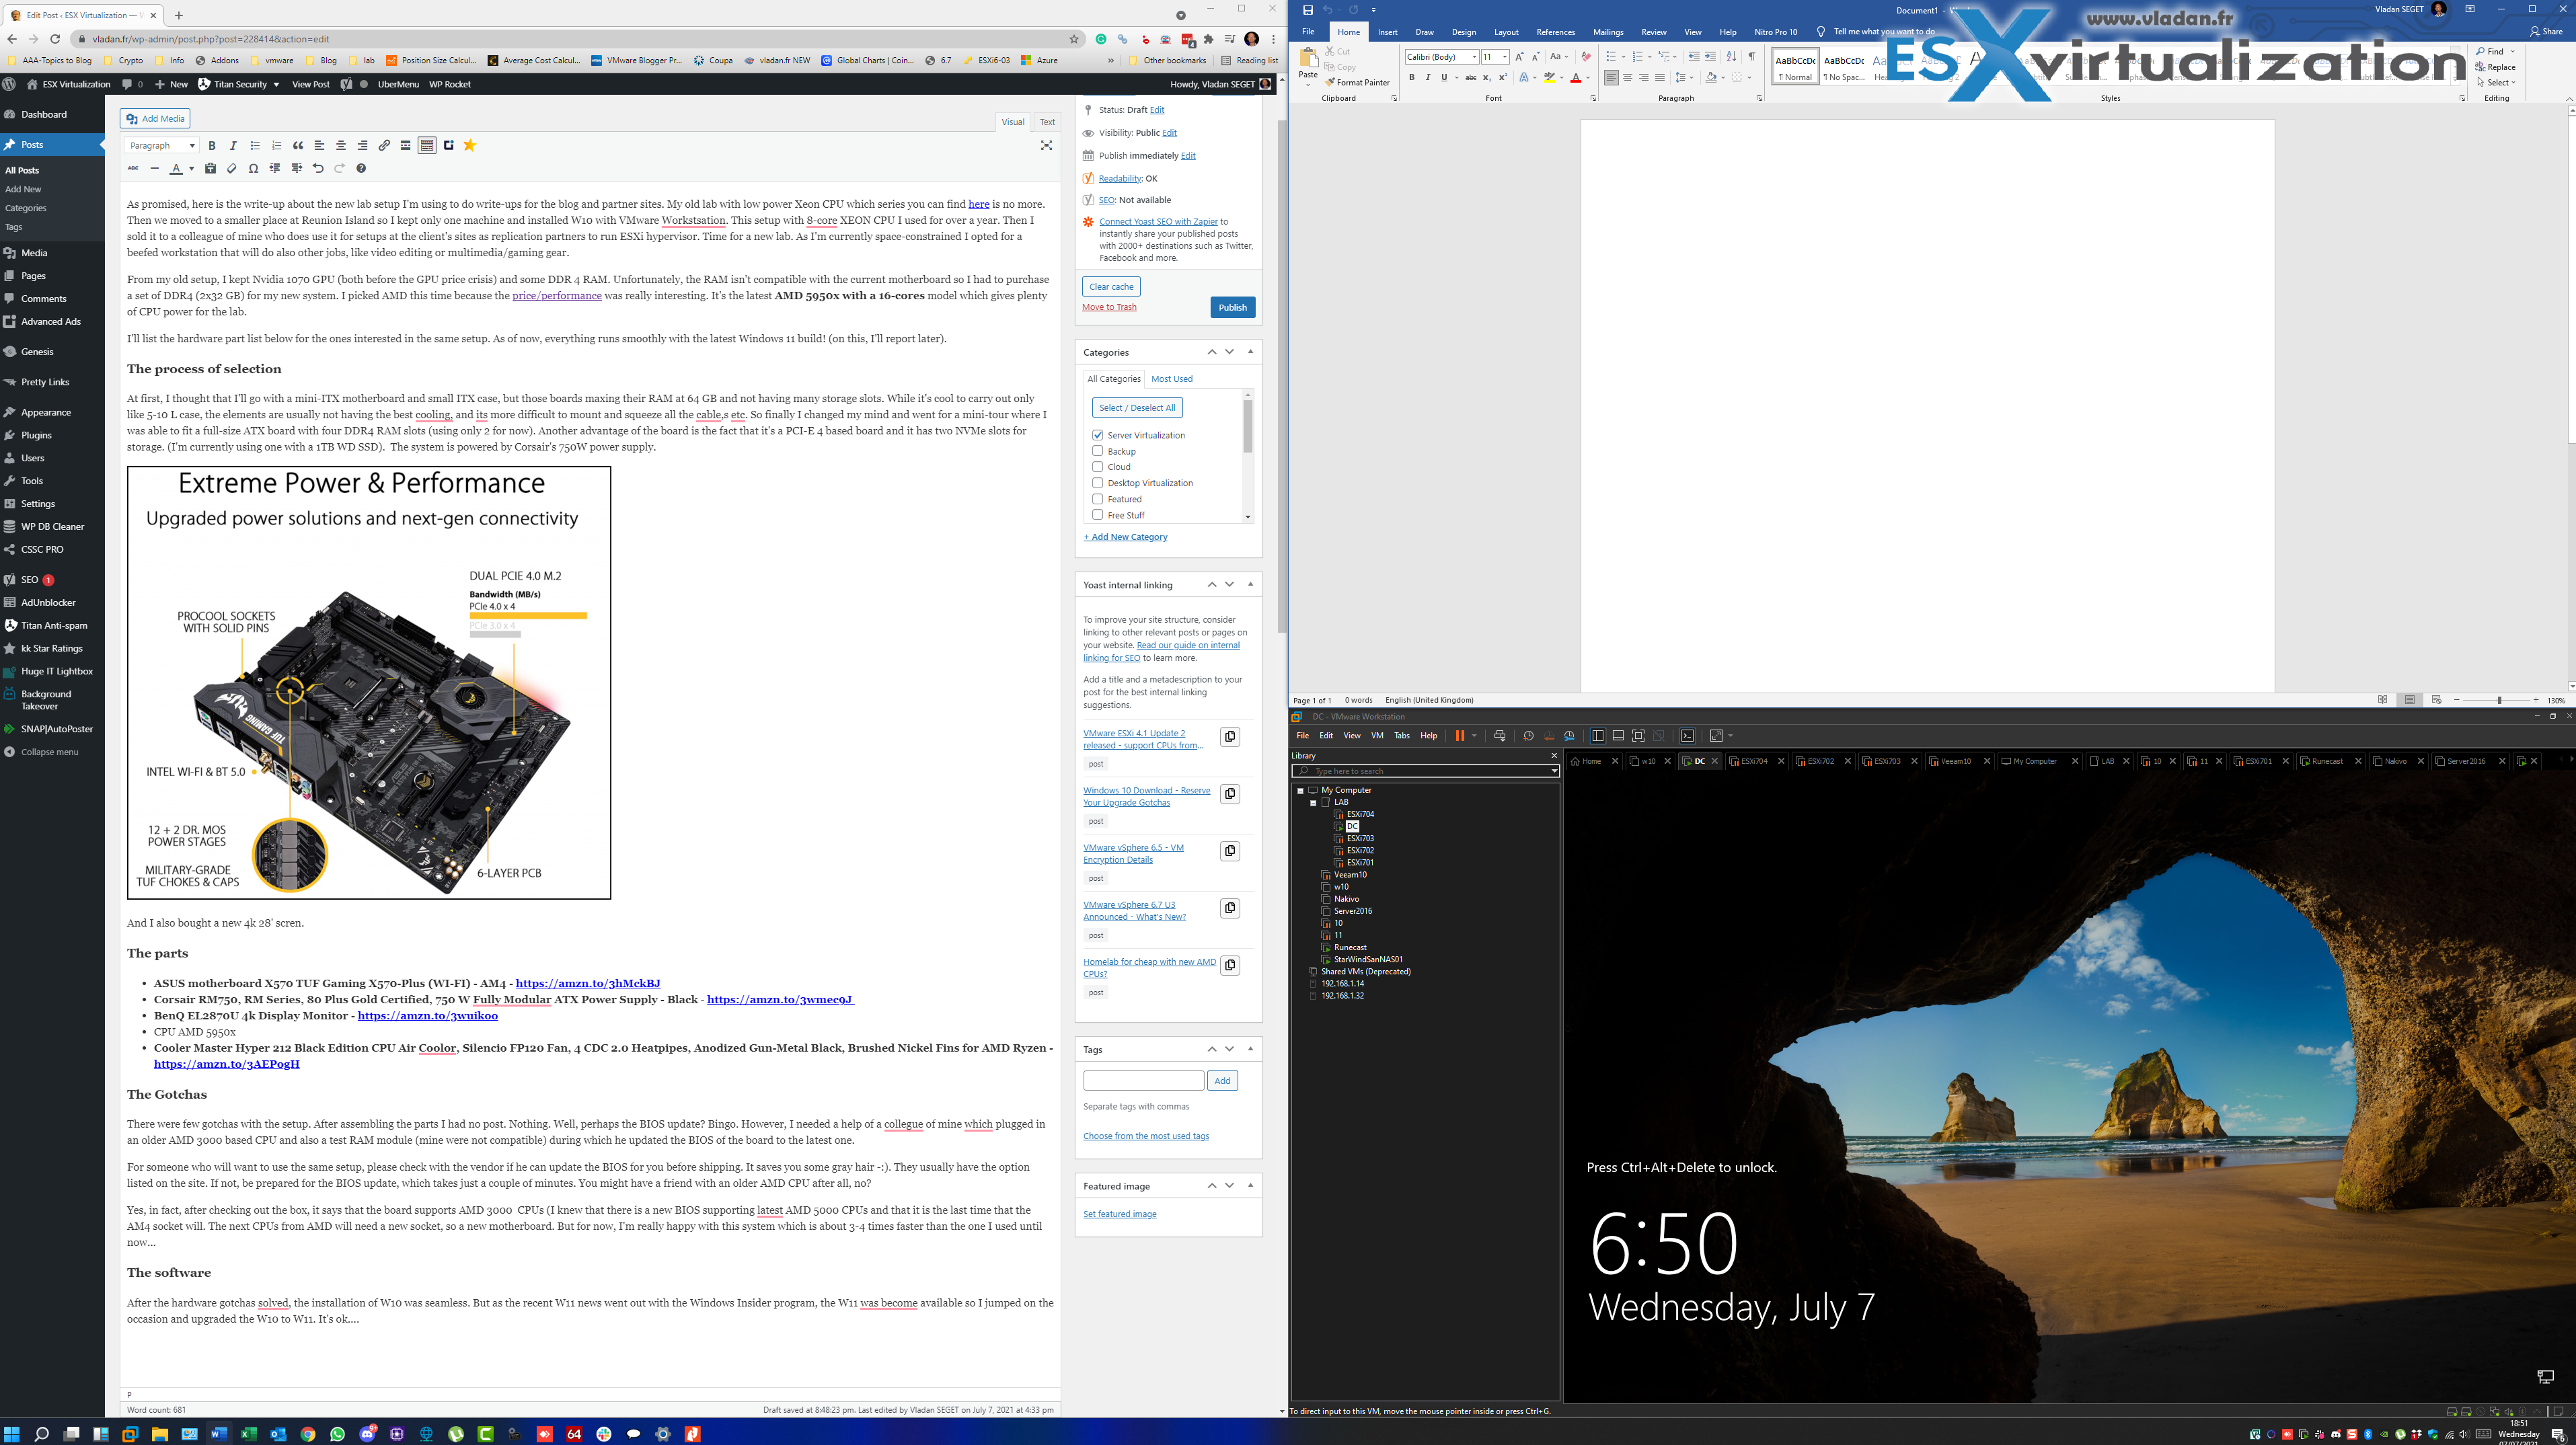
Task: Send Ctrl+Alt+Del to VM in VMware toolbar
Action: pos(1499,736)
